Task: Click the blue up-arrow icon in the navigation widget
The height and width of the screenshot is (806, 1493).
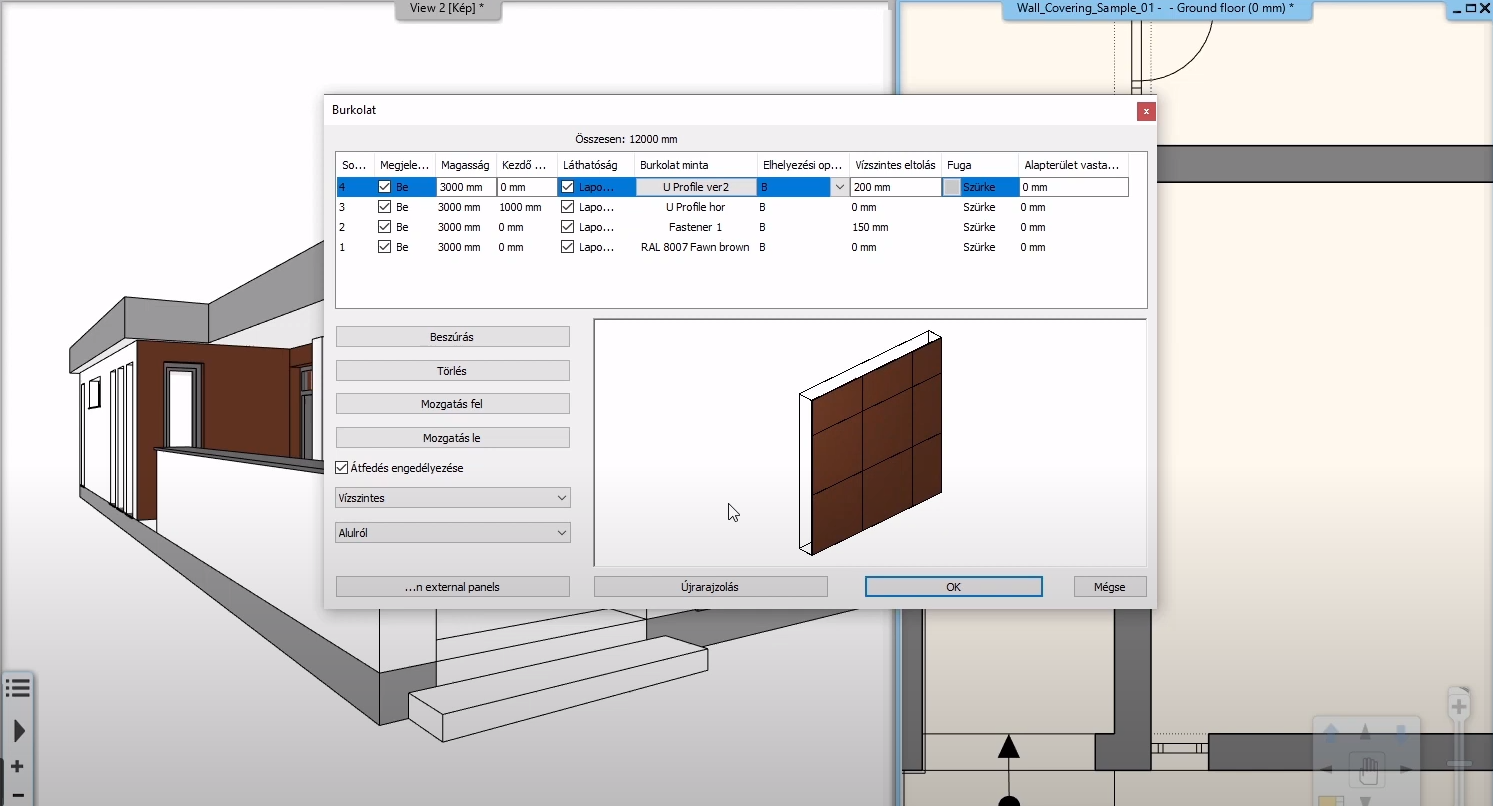Action: click(x=1331, y=735)
